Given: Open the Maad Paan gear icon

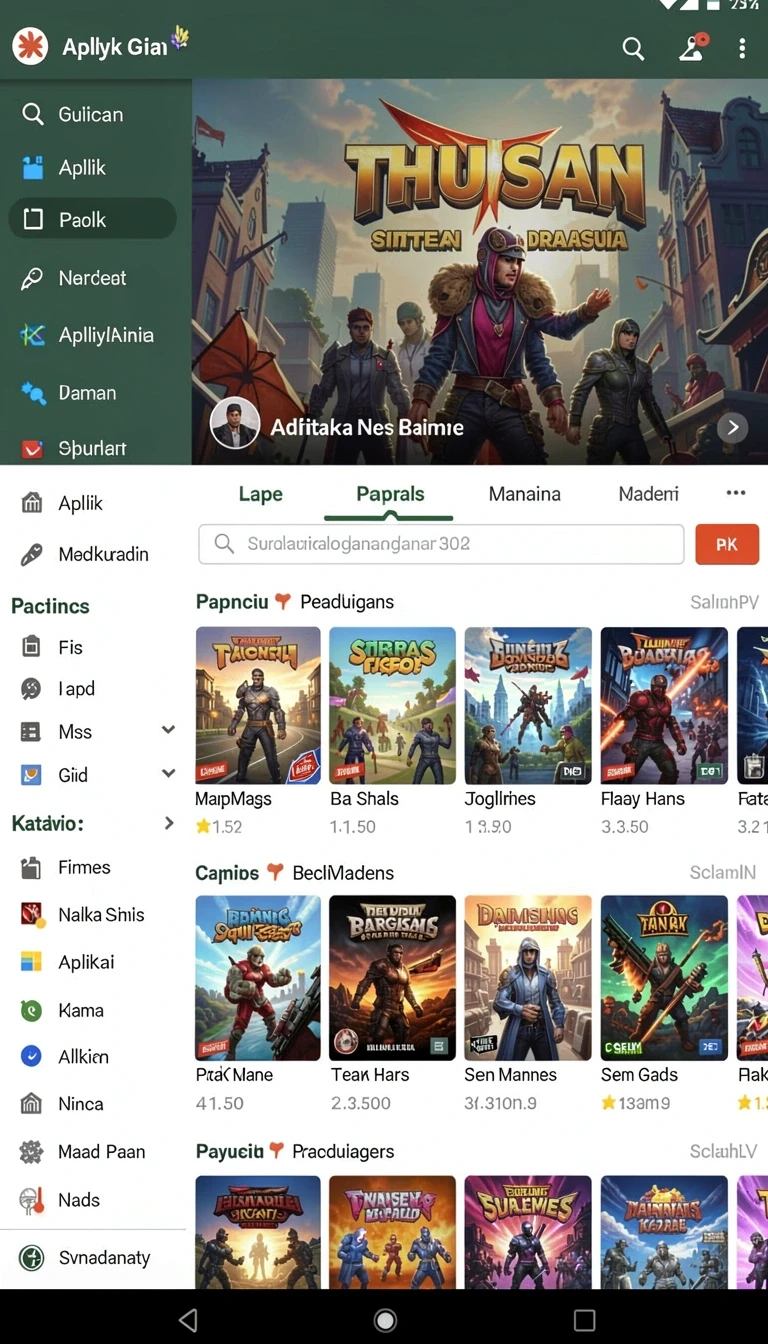Looking at the screenshot, I should [32, 1152].
